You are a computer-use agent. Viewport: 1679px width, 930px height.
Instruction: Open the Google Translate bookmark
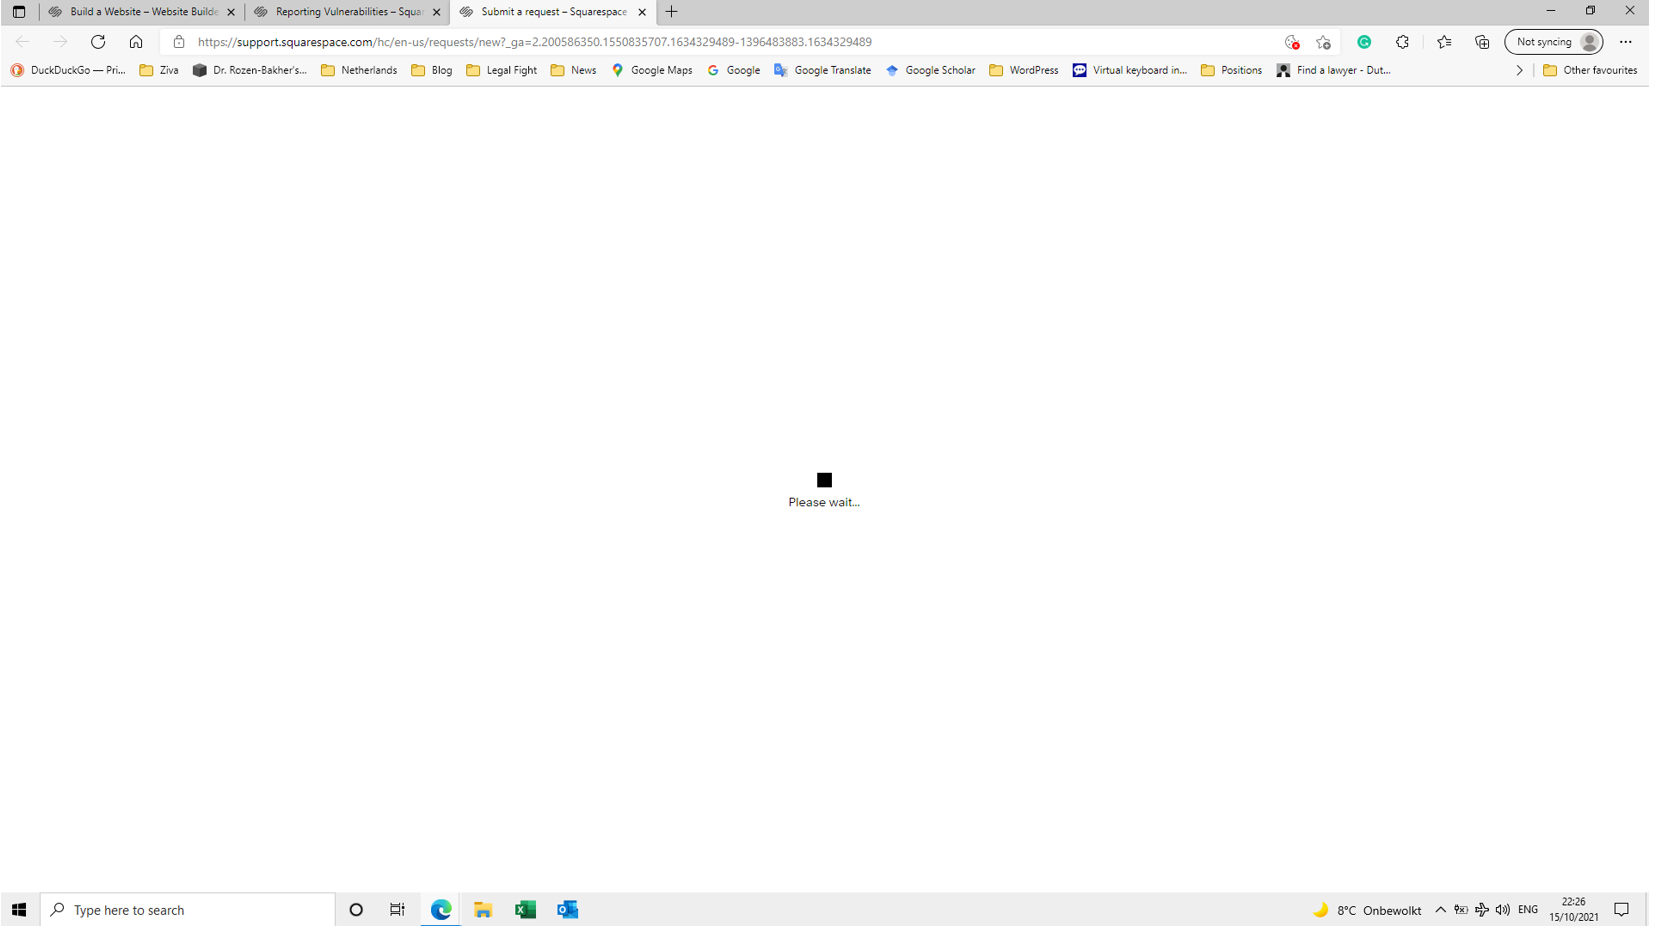[822, 70]
